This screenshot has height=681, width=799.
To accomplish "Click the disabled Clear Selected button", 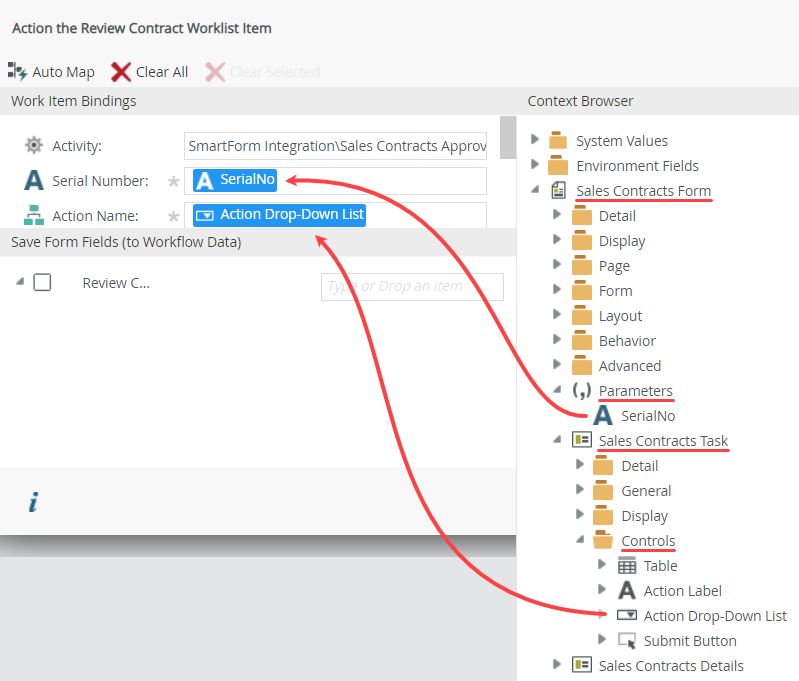I will coord(262,72).
